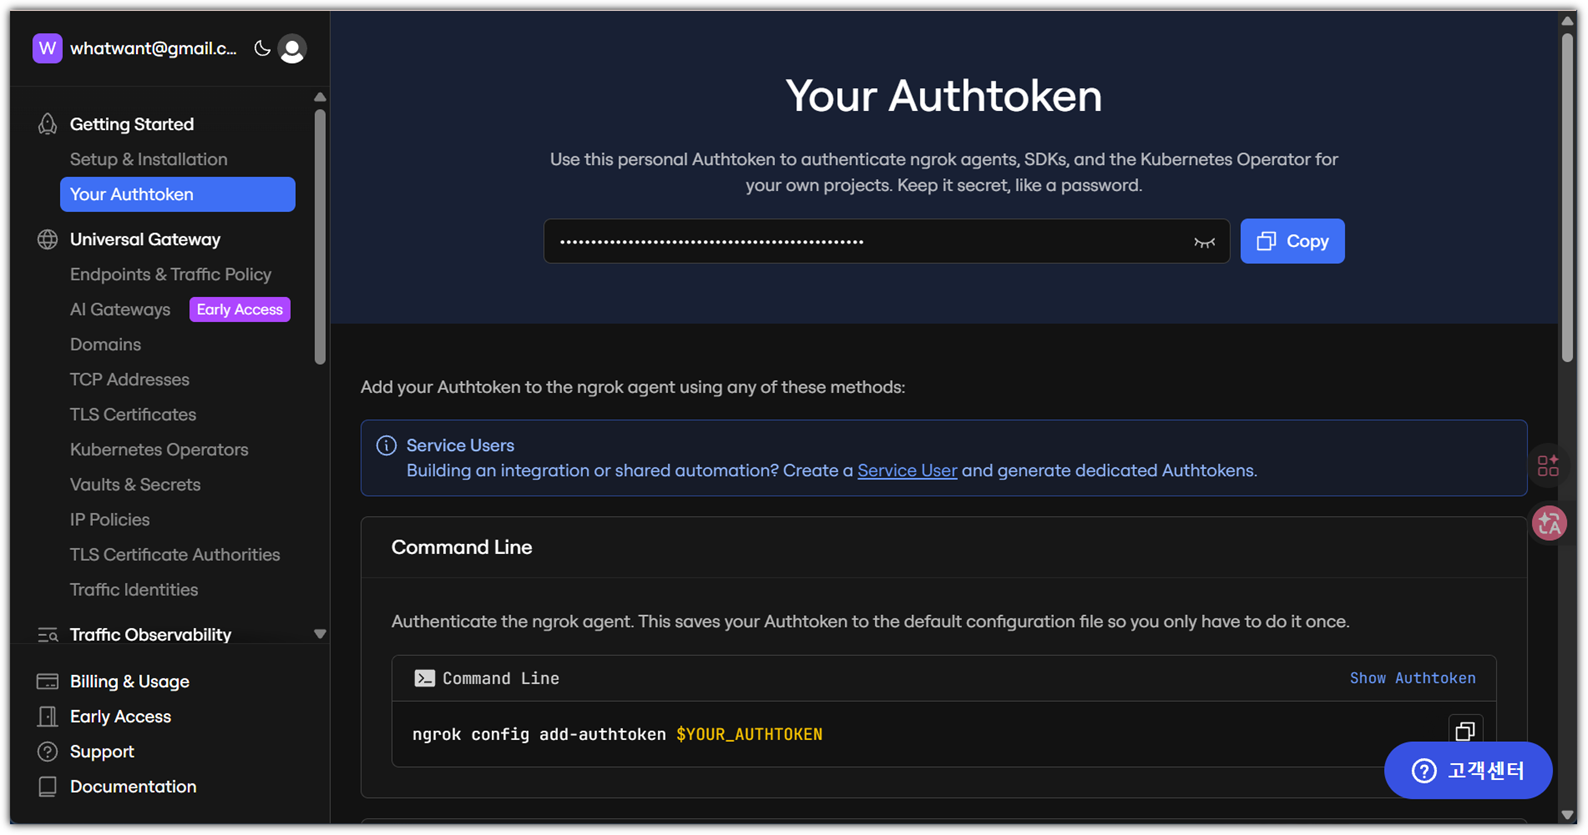Open AI Gateways menu item

tap(120, 309)
